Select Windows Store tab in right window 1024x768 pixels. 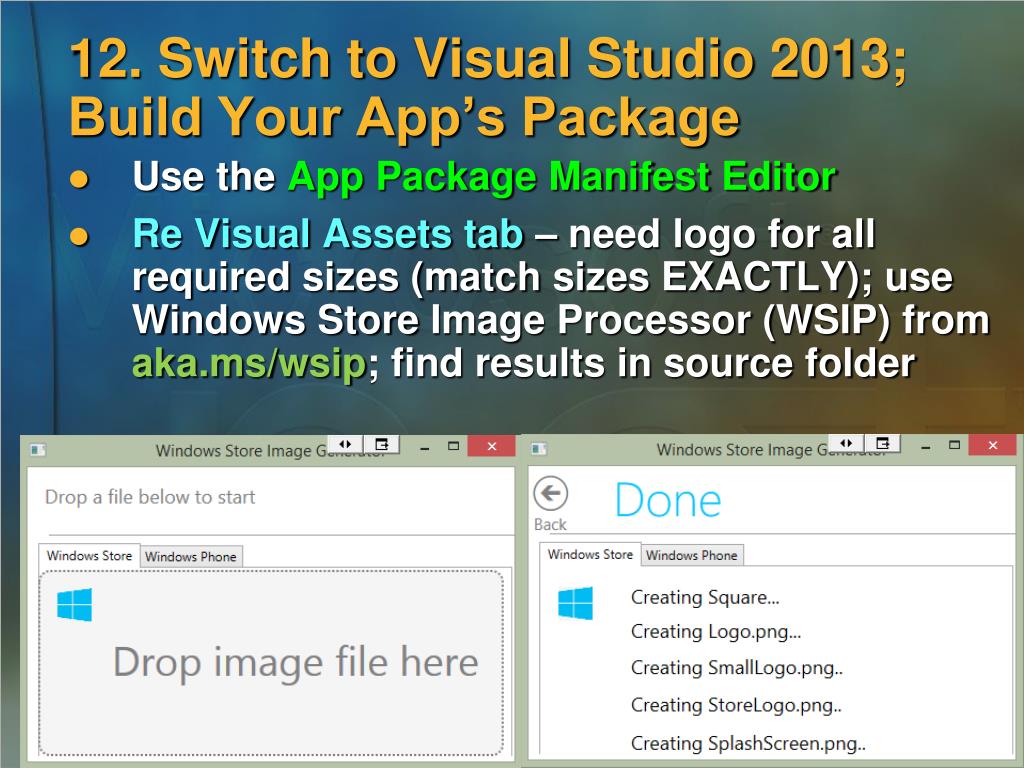pos(590,554)
